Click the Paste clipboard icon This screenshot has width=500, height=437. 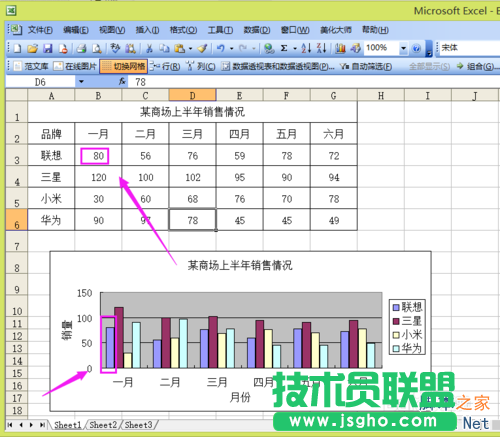click(x=180, y=49)
